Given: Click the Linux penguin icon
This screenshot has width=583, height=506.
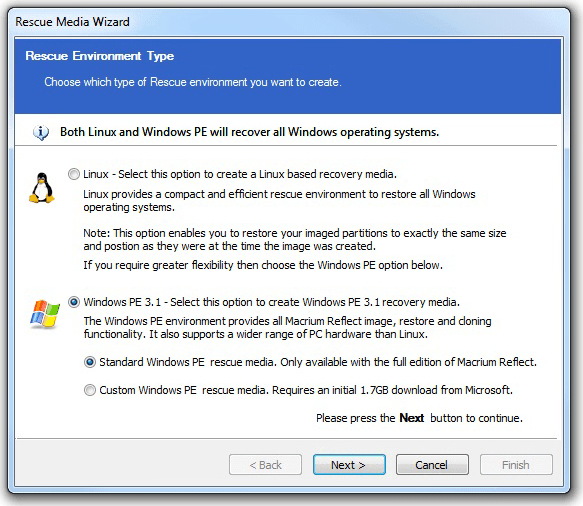Looking at the screenshot, I should coord(42,188).
